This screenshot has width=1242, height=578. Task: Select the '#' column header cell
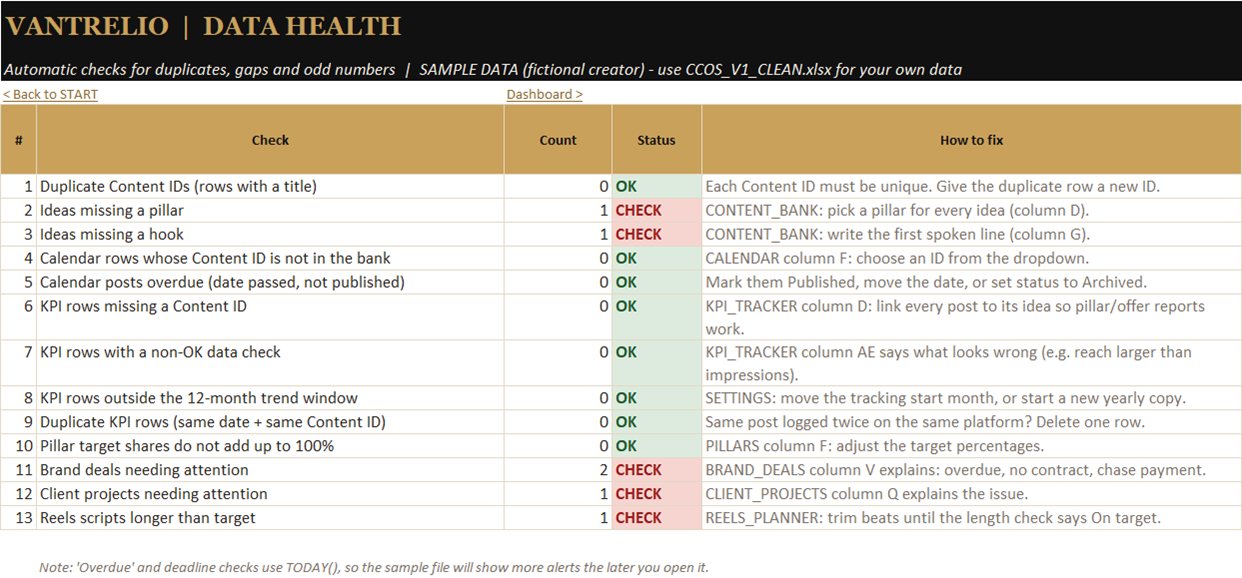tap(19, 140)
